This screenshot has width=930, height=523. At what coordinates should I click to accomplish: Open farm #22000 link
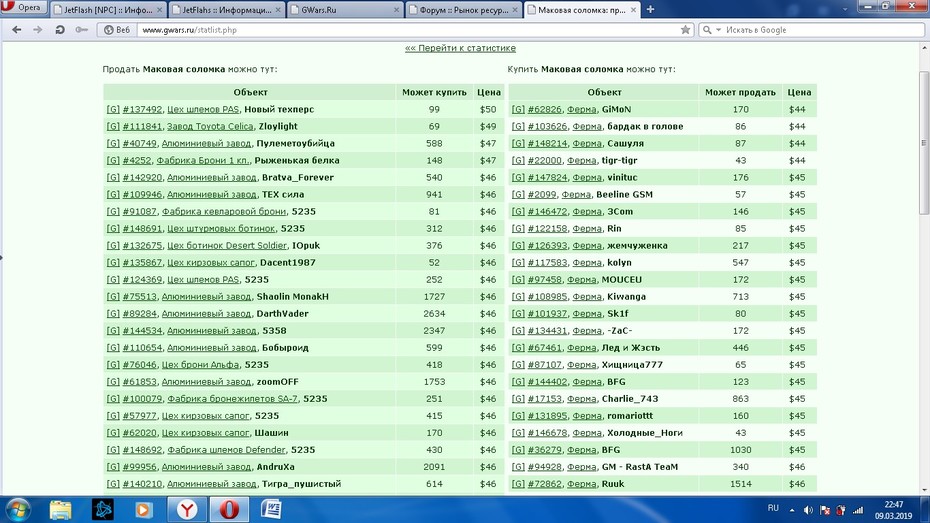[x=544, y=160]
